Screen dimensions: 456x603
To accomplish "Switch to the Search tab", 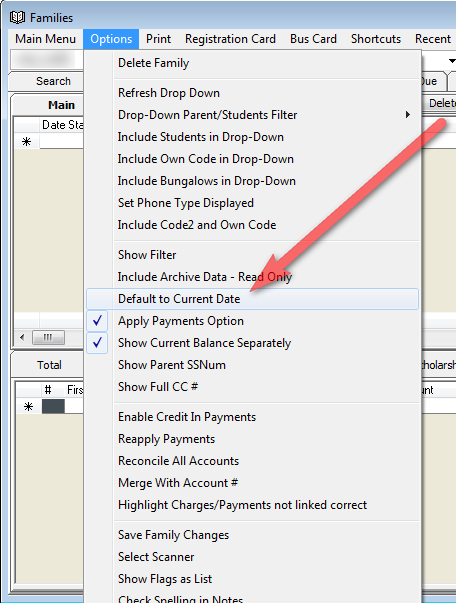I will [x=53, y=81].
